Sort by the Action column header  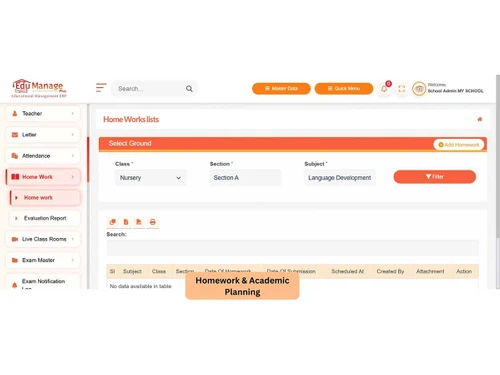pos(464,271)
